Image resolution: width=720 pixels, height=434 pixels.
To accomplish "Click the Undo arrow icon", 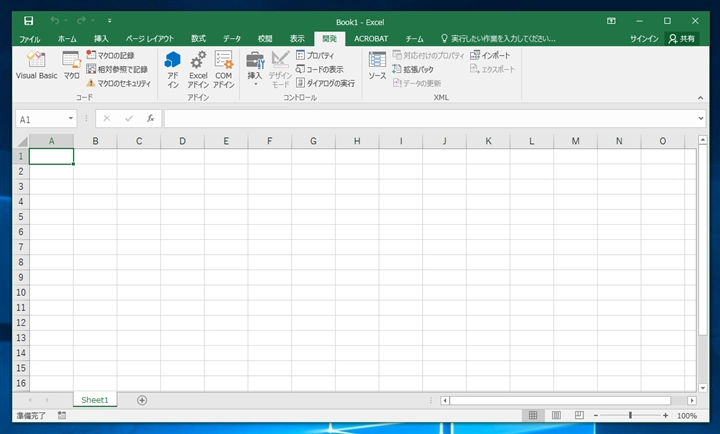I will [55, 21].
